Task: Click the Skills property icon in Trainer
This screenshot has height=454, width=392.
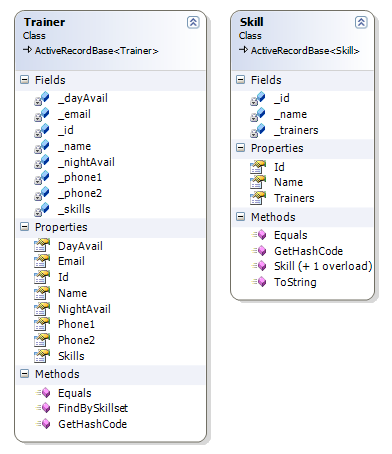Action: (x=42, y=356)
